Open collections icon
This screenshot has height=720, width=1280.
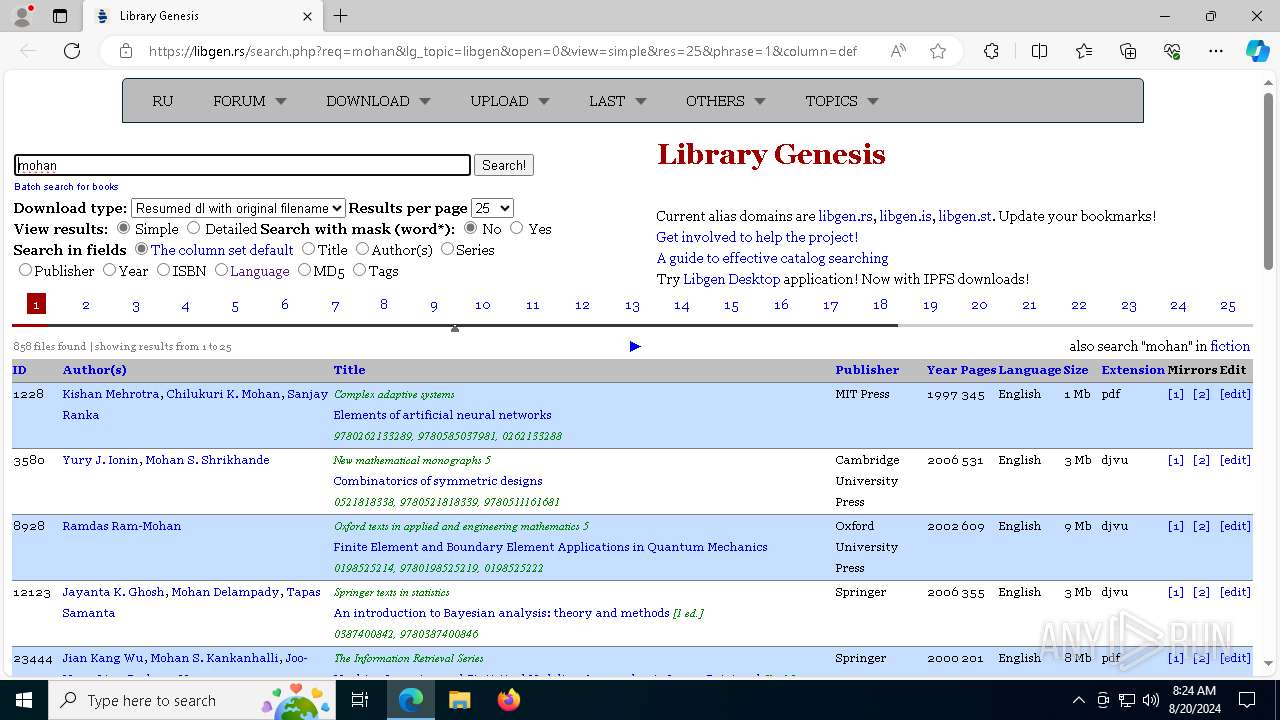(1128, 51)
